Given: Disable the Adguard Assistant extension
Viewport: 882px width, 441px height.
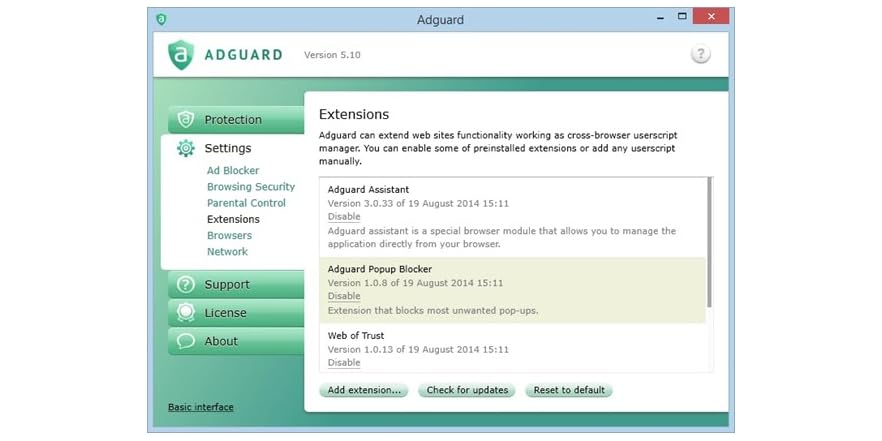Looking at the screenshot, I should pyautogui.click(x=344, y=217).
